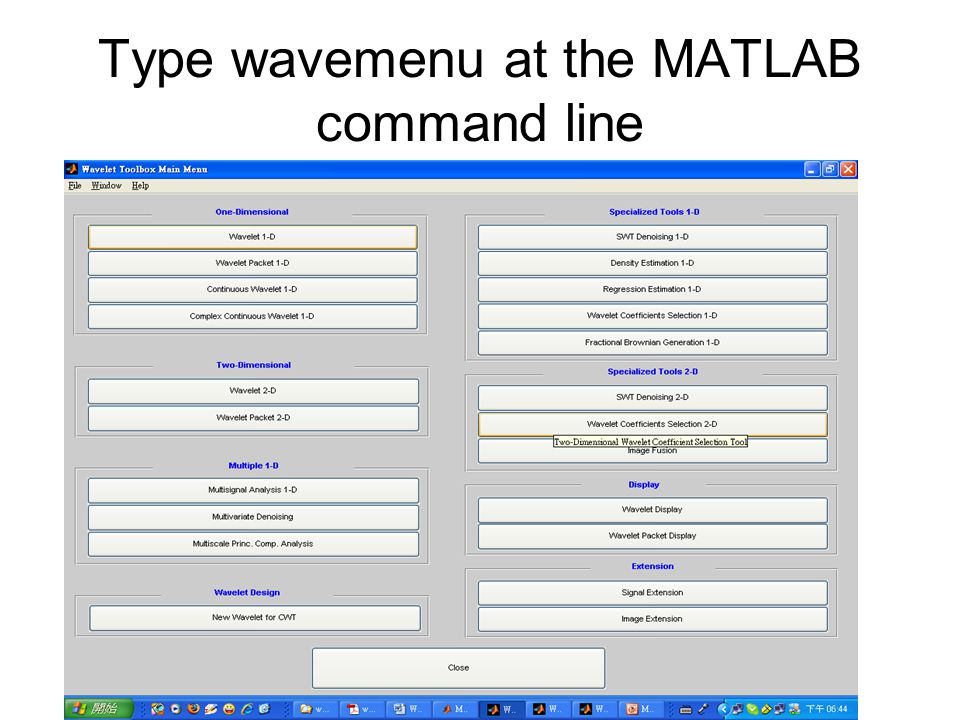Launch the Wavelet 1-D tool
This screenshot has height=720, width=960.
(252, 237)
